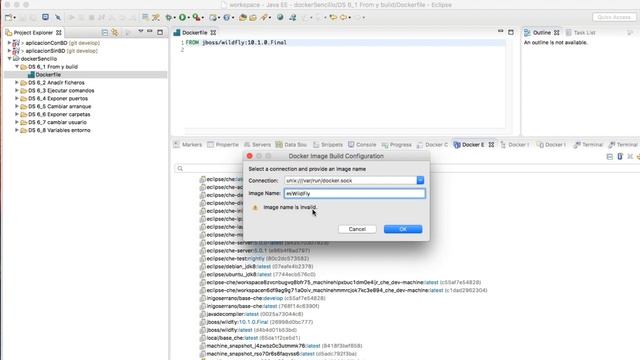This screenshot has height=360, width=640.
Task: Click the Image Name input field
Action: pyautogui.click(x=354, y=193)
